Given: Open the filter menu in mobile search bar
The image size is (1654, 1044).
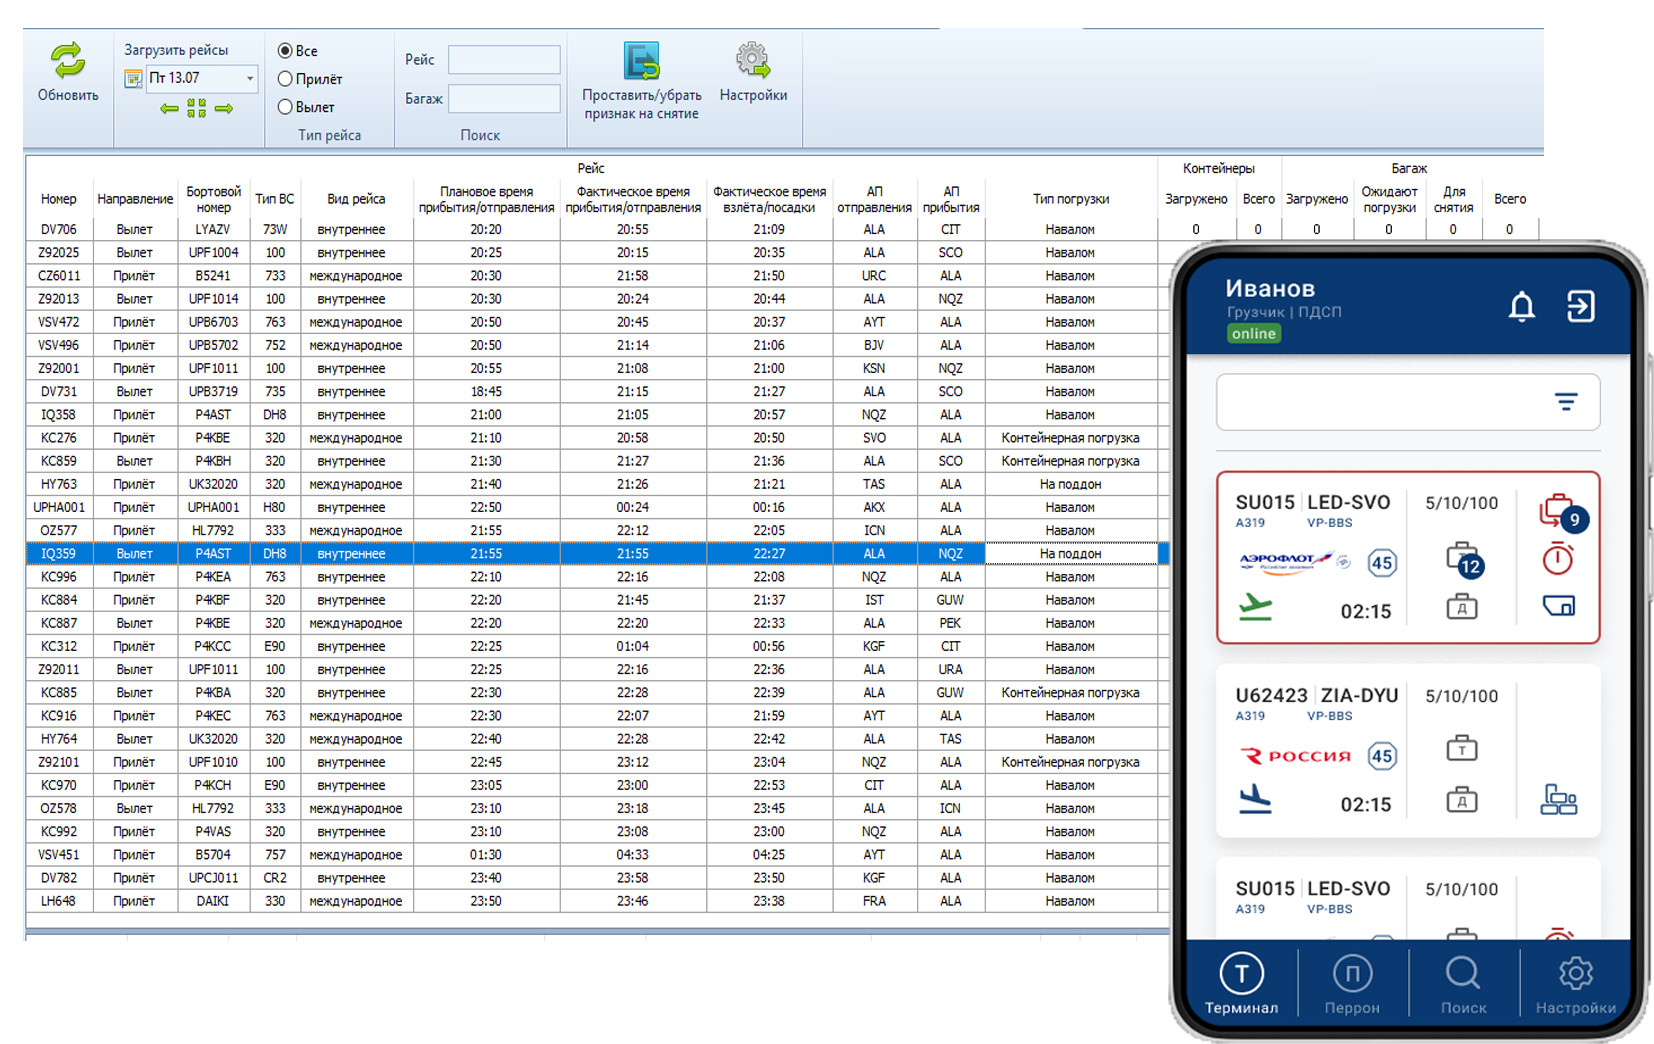Looking at the screenshot, I should (1565, 402).
